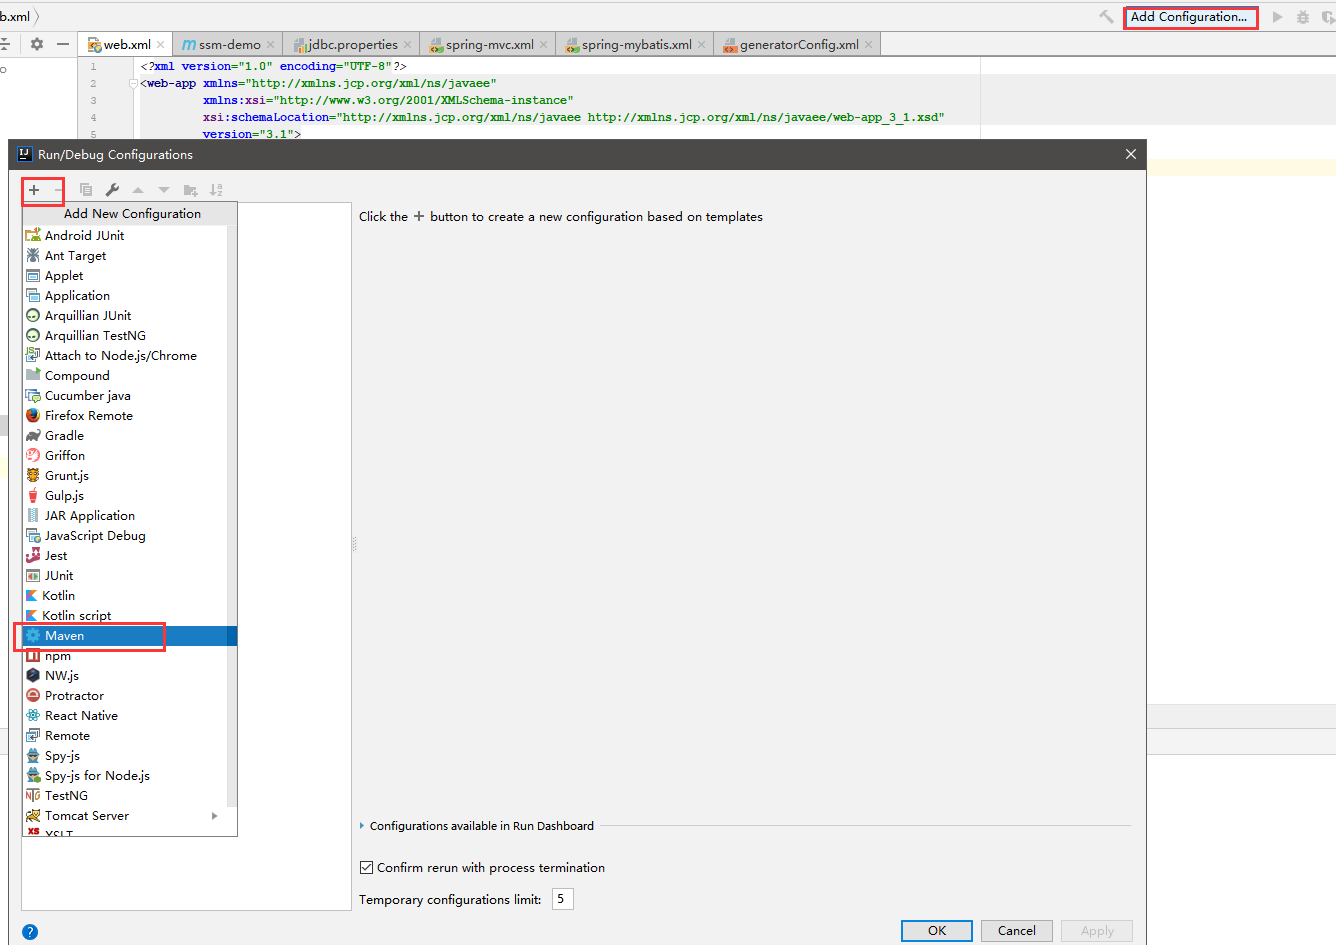1336x945 pixels.
Task: Expand Tomcat Server submenu arrow
Action: (215, 816)
